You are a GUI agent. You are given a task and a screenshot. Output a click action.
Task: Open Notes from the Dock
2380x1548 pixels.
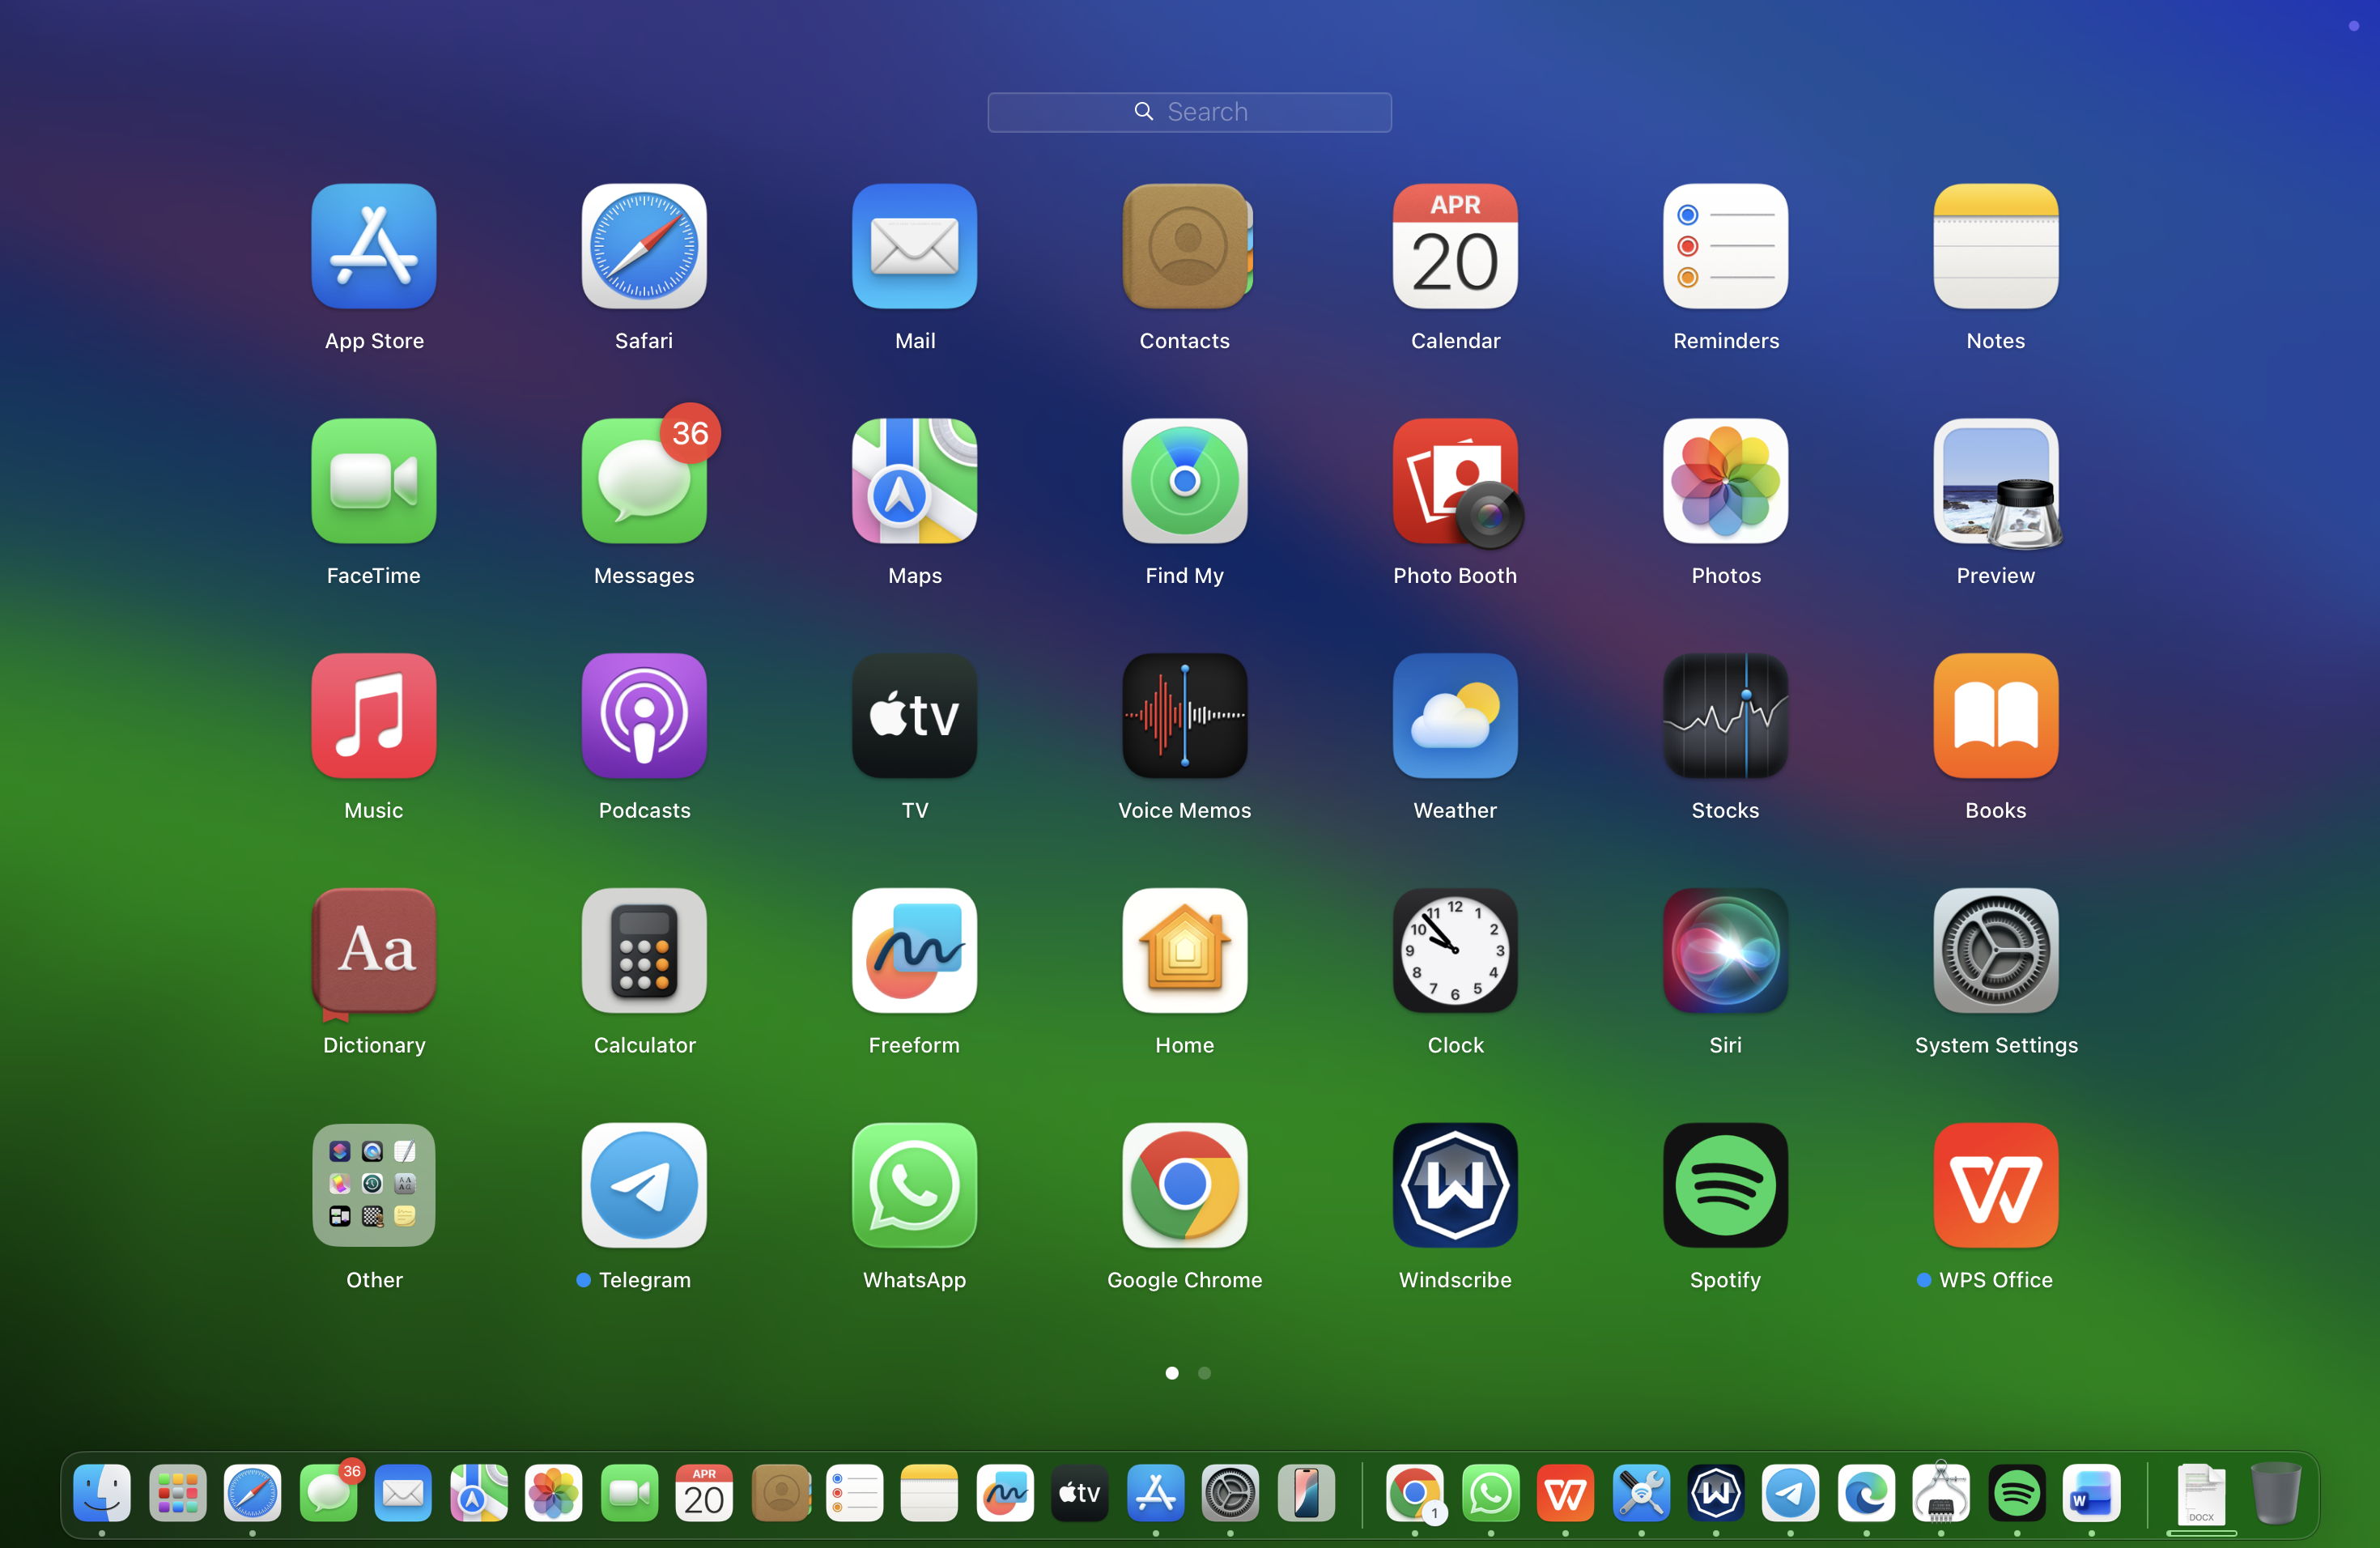tap(930, 1494)
